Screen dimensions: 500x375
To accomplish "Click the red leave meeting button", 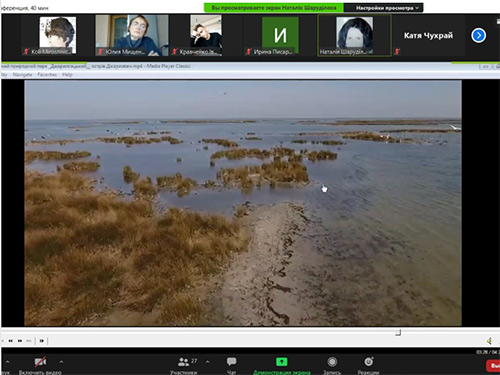I will tap(493, 366).
